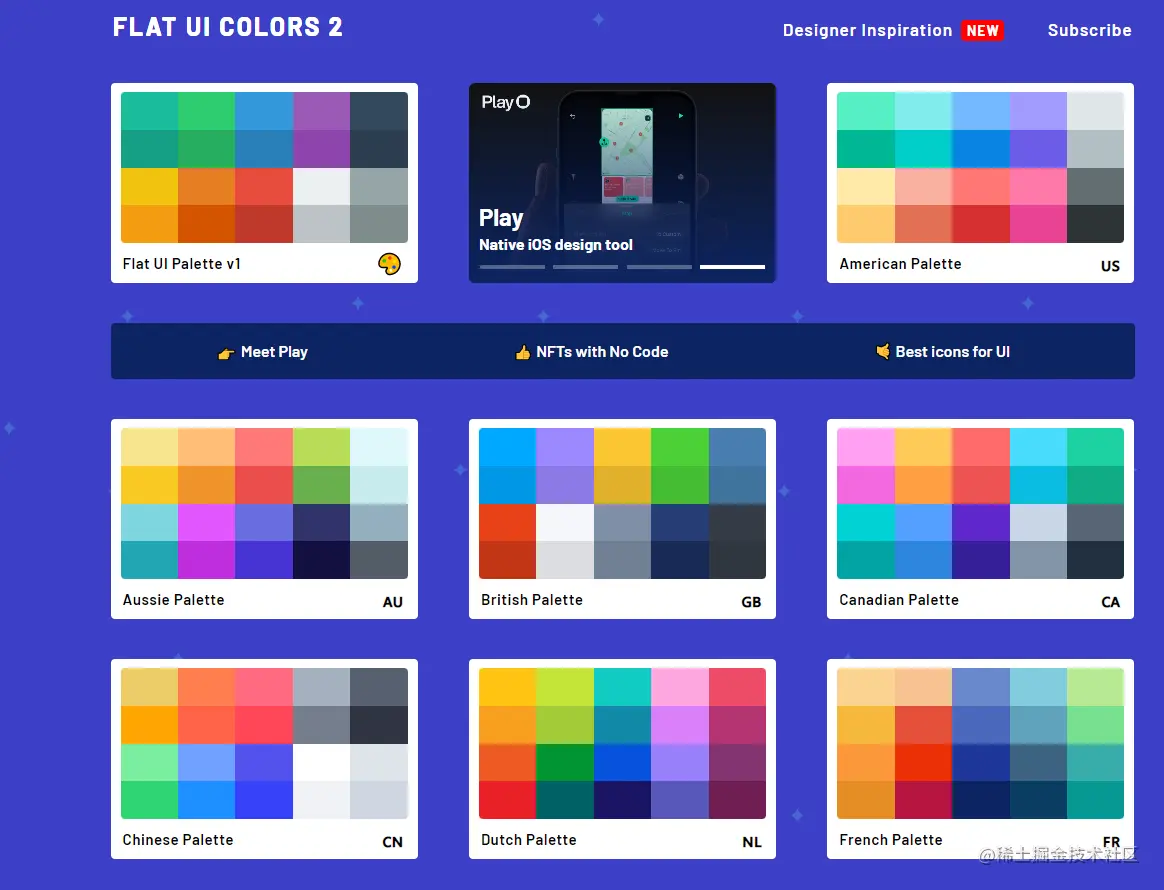
Task: Pick the magenta swatch in Aussie Palette
Action: (x=206, y=523)
